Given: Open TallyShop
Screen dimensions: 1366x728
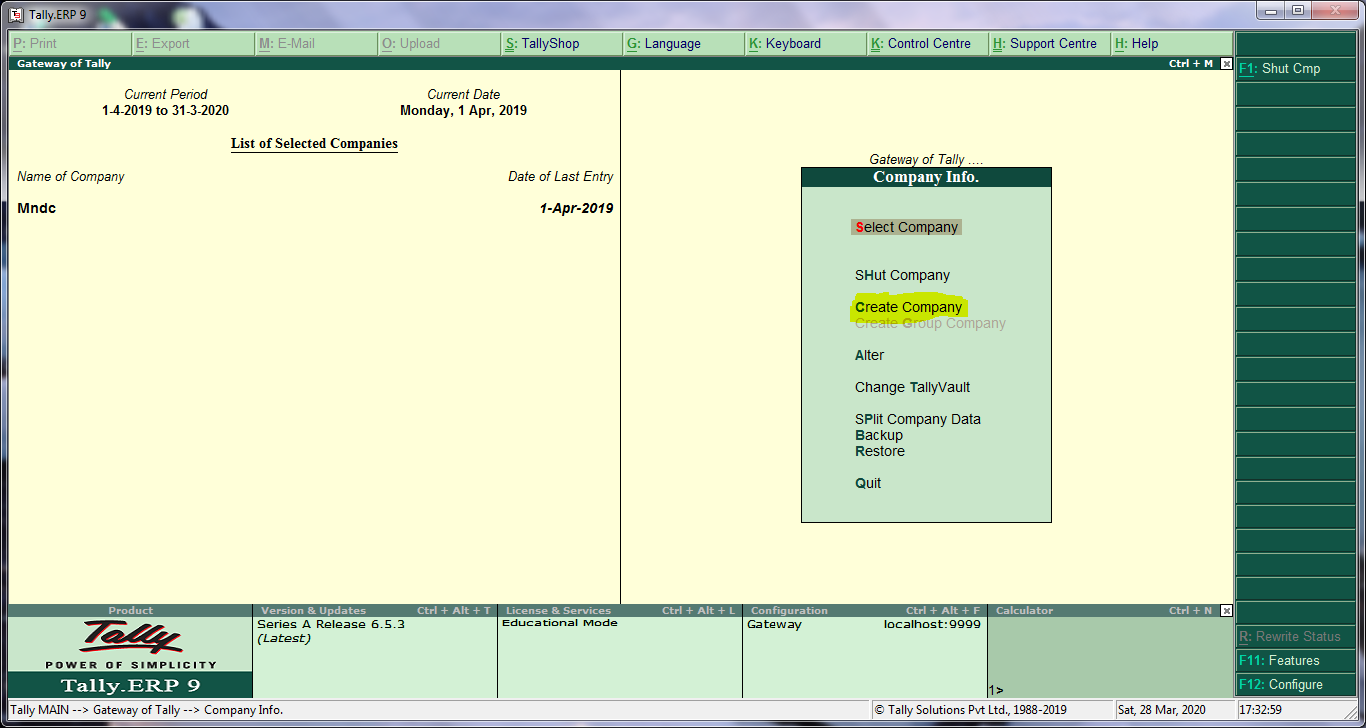Looking at the screenshot, I should [561, 44].
